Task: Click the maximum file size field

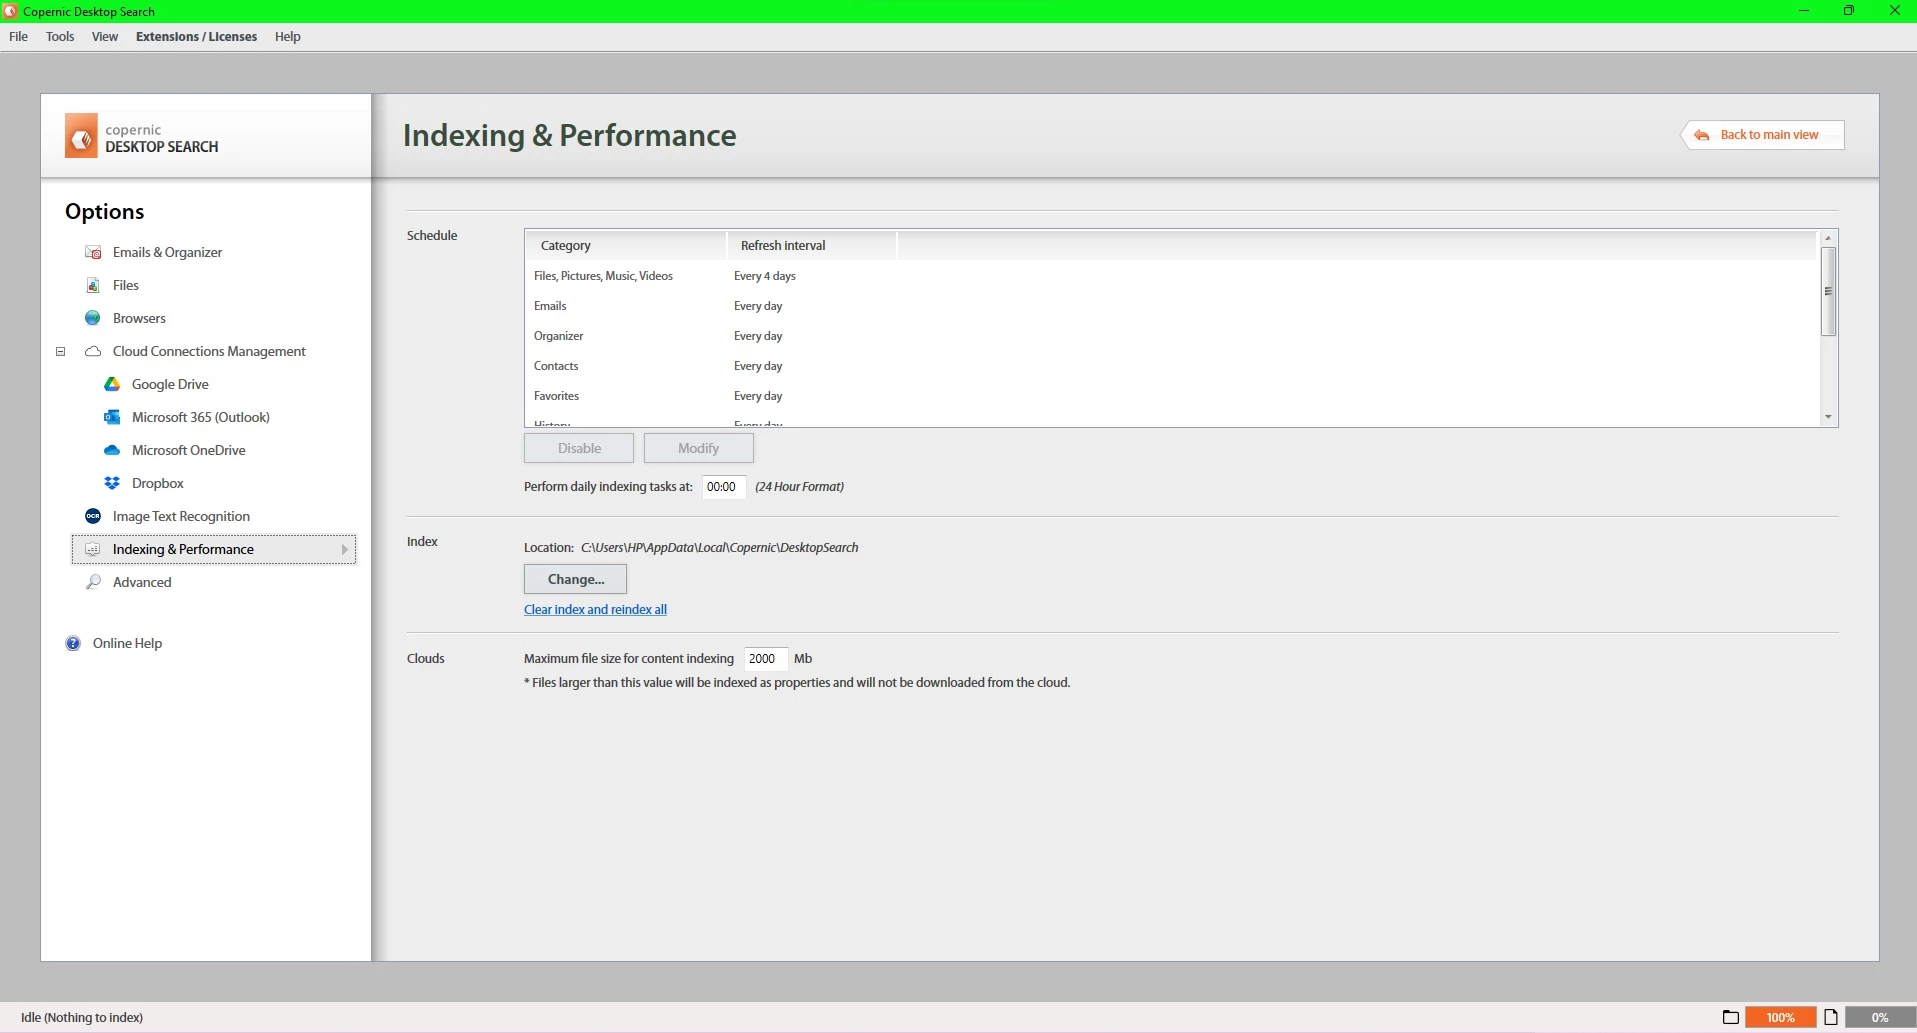Action: tap(765, 658)
